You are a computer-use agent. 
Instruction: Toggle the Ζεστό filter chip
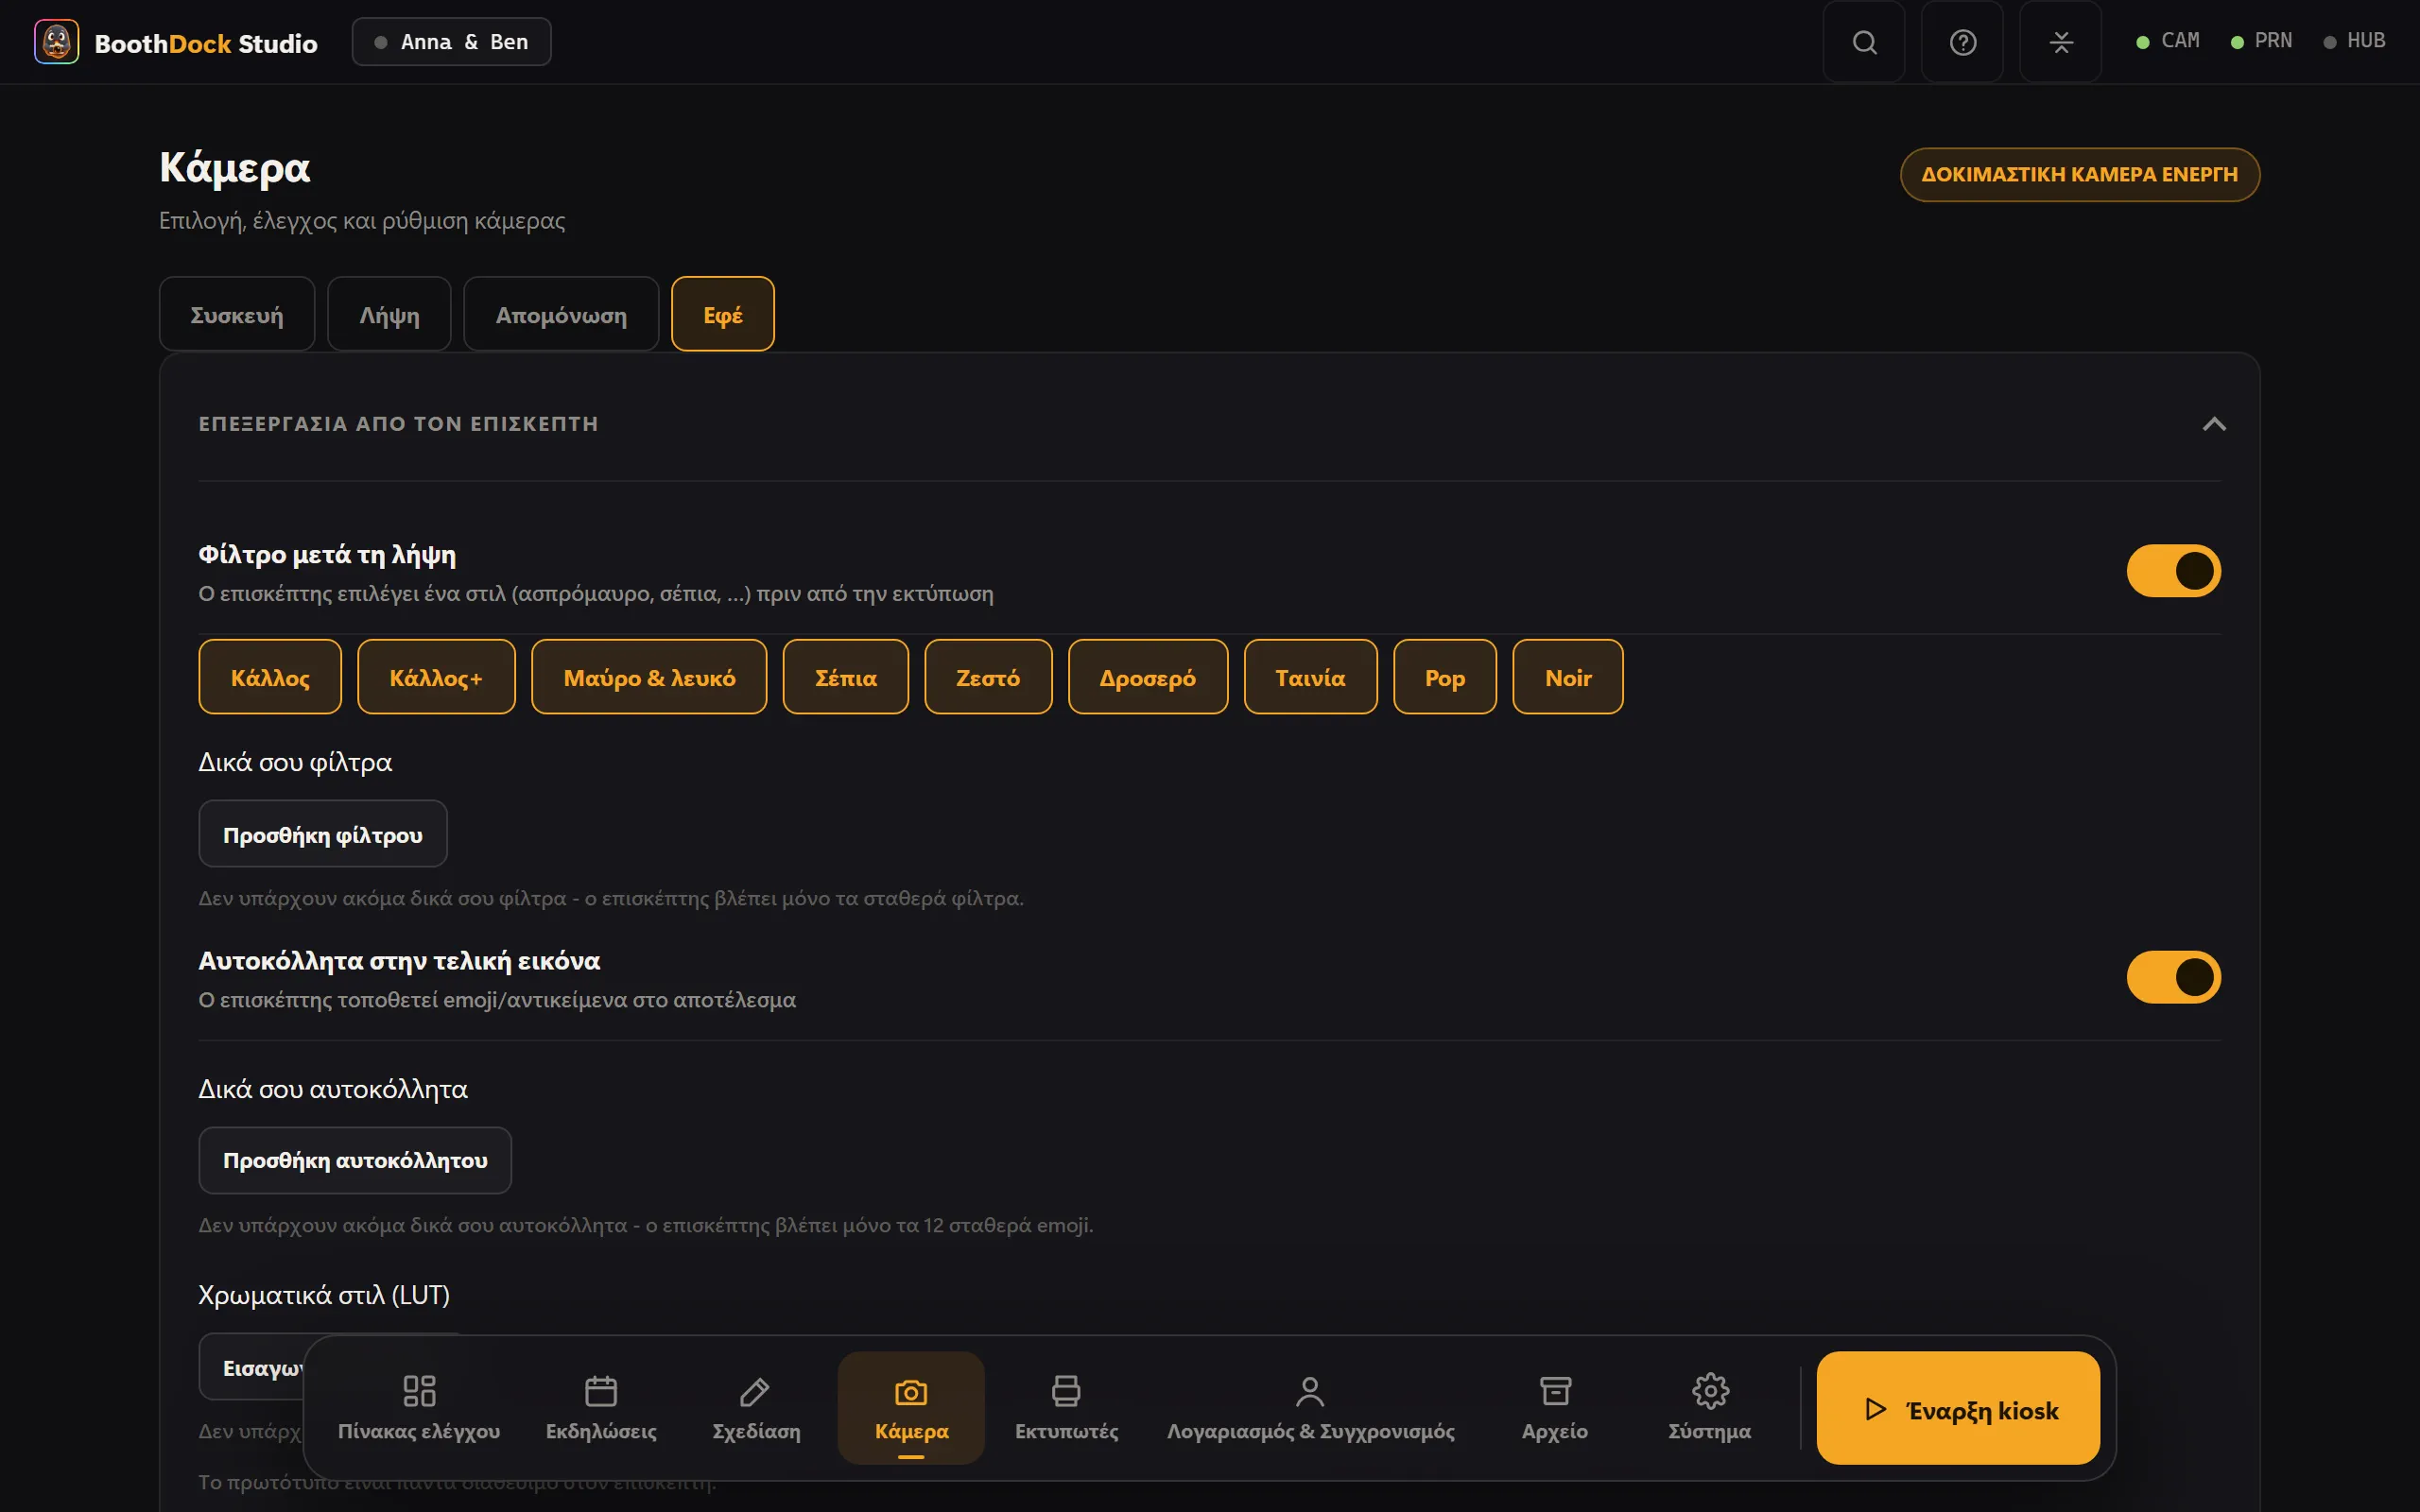click(988, 677)
